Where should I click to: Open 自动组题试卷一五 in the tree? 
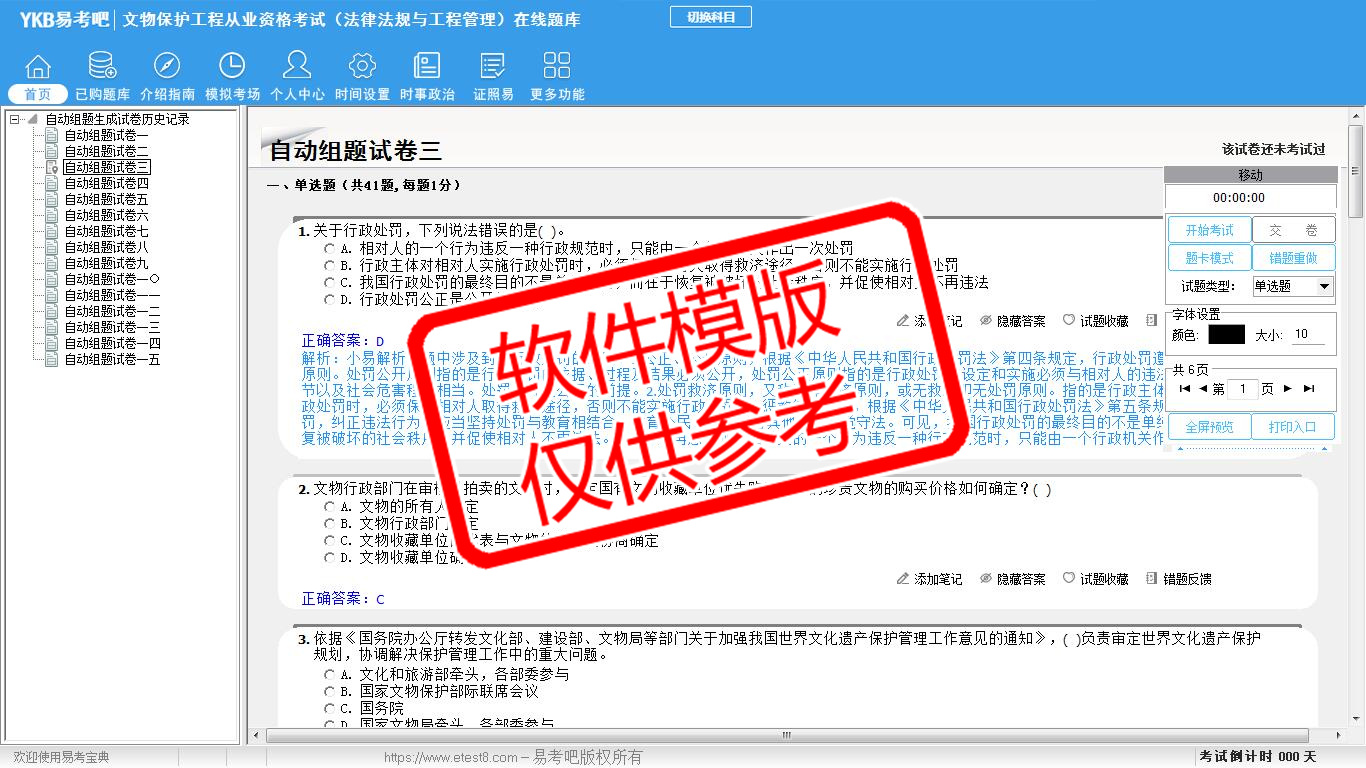coord(112,359)
